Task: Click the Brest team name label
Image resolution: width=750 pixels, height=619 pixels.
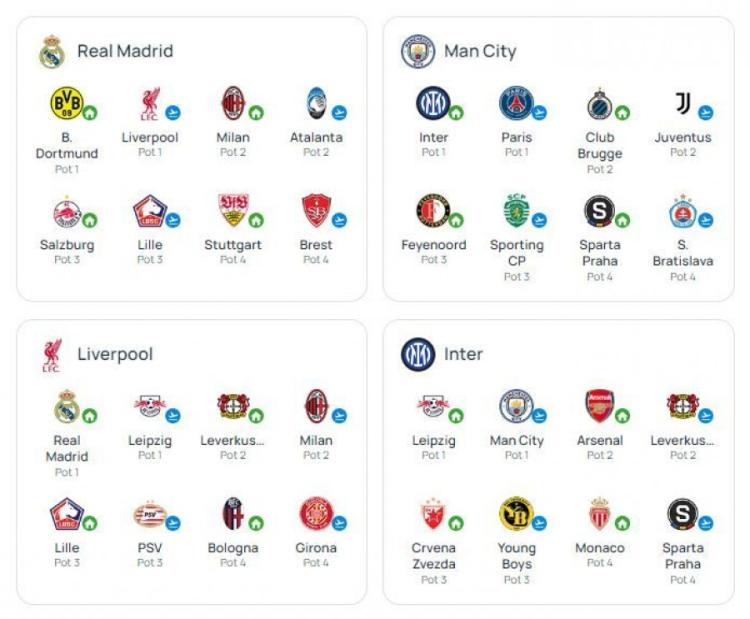Action: pos(316,245)
